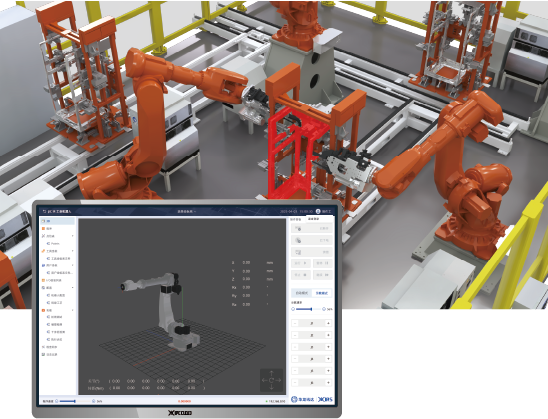Click the logo icon in the title bar
The height and width of the screenshot is (419, 548).
coord(44,211)
